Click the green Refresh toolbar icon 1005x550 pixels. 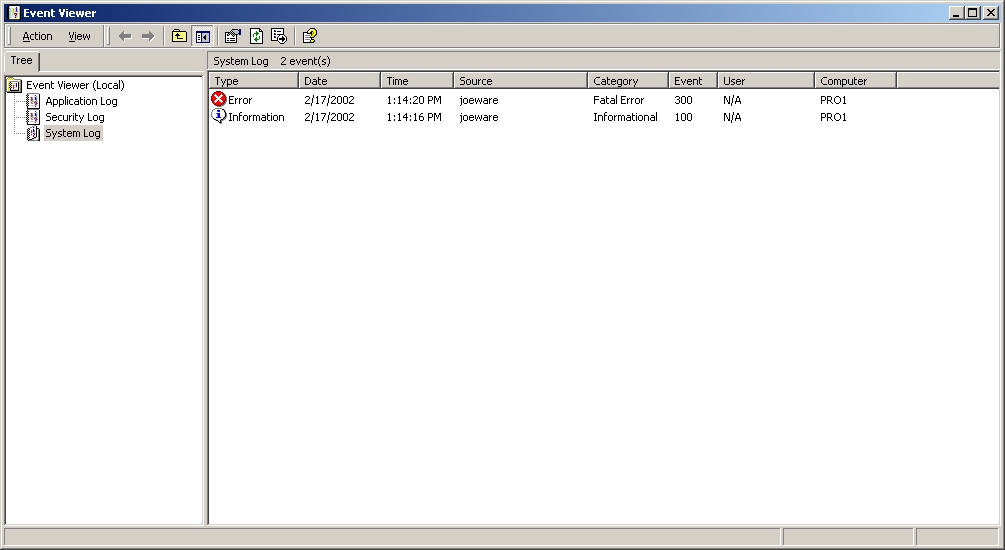[256, 36]
